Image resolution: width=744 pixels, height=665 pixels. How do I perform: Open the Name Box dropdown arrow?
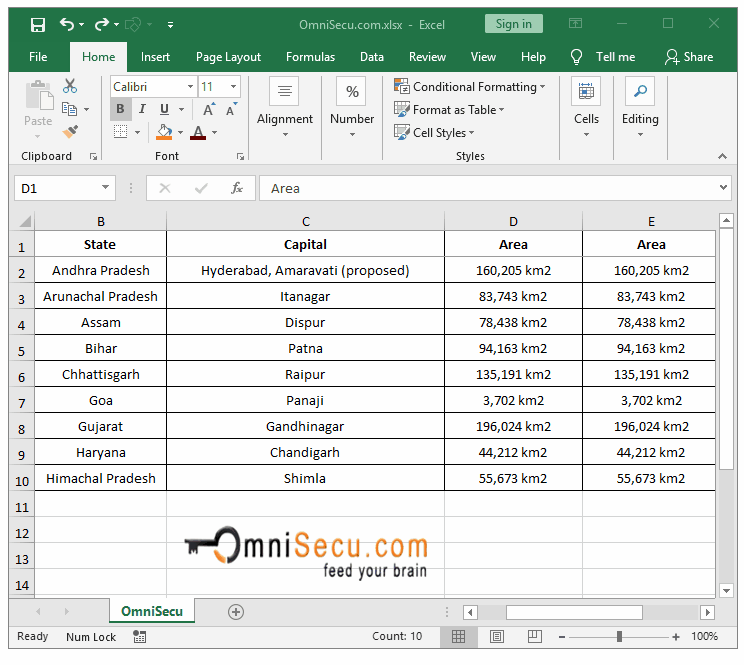tap(106, 188)
